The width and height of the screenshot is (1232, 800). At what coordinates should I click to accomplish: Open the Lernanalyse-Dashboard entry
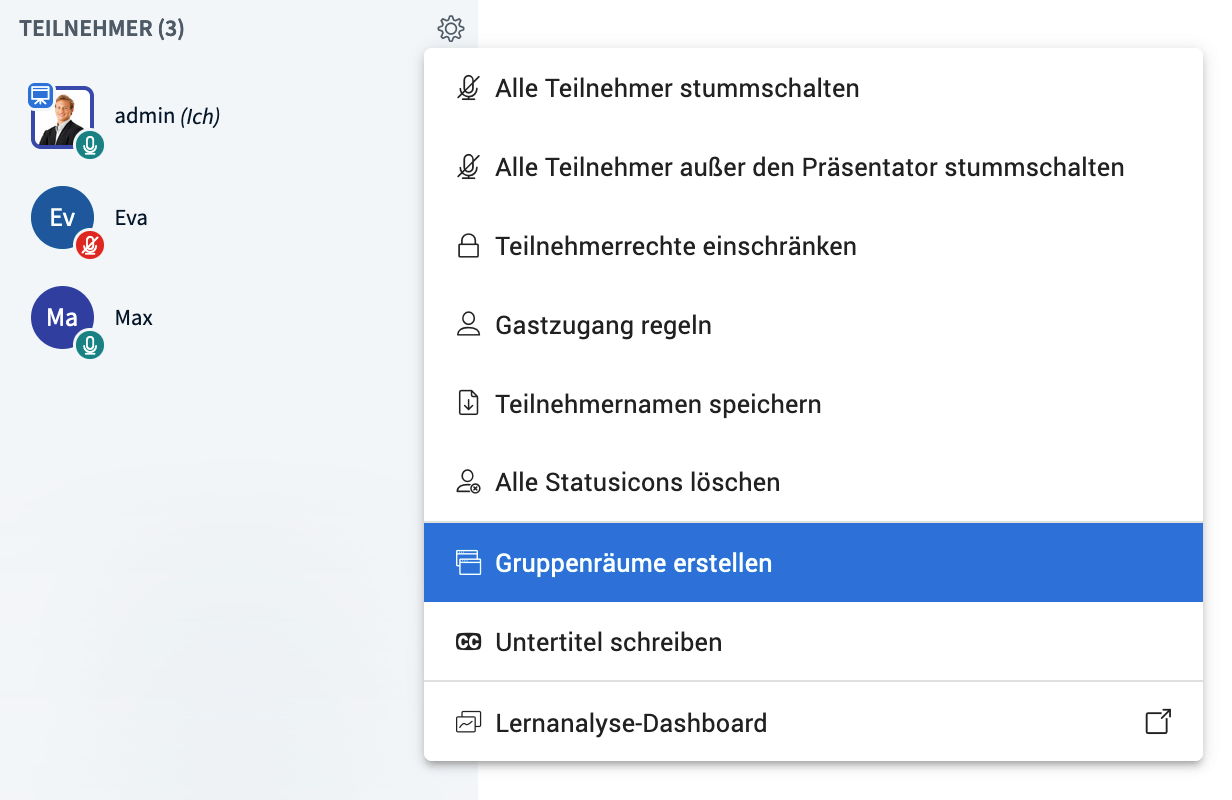[x=813, y=722]
